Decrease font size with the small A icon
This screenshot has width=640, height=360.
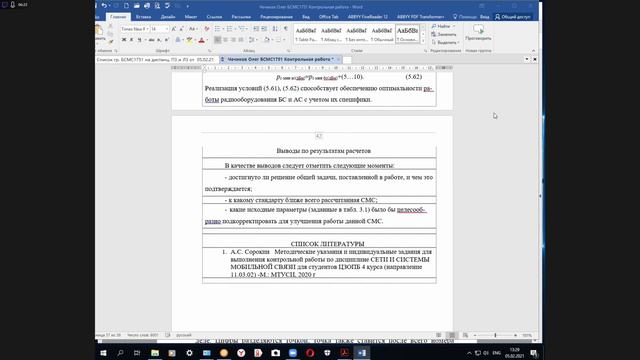[x=181, y=29]
